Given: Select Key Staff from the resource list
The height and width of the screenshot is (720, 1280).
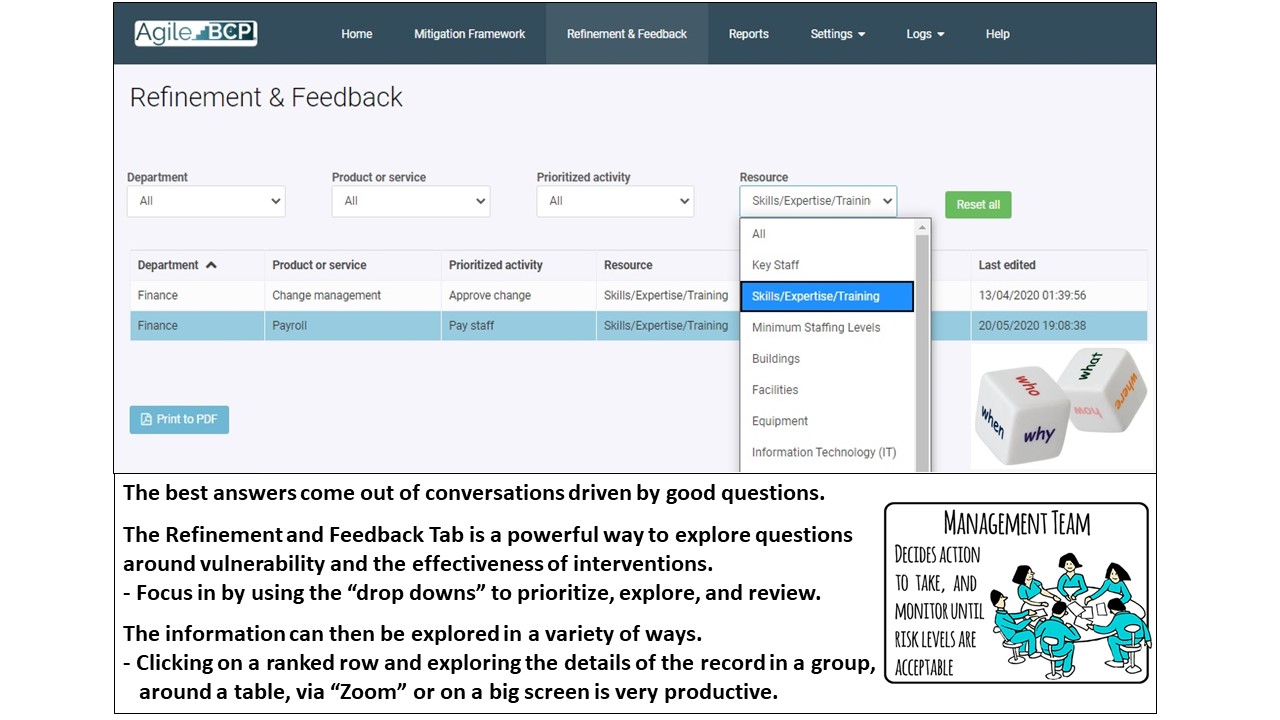Looking at the screenshot, I should tap(775, 265).
